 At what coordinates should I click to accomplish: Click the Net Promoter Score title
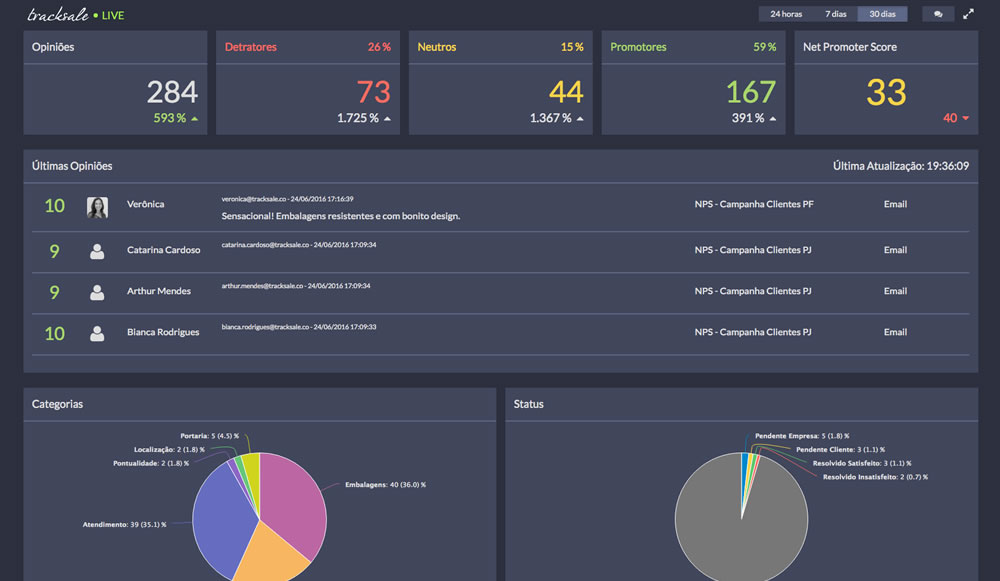(x=849, y=47)
